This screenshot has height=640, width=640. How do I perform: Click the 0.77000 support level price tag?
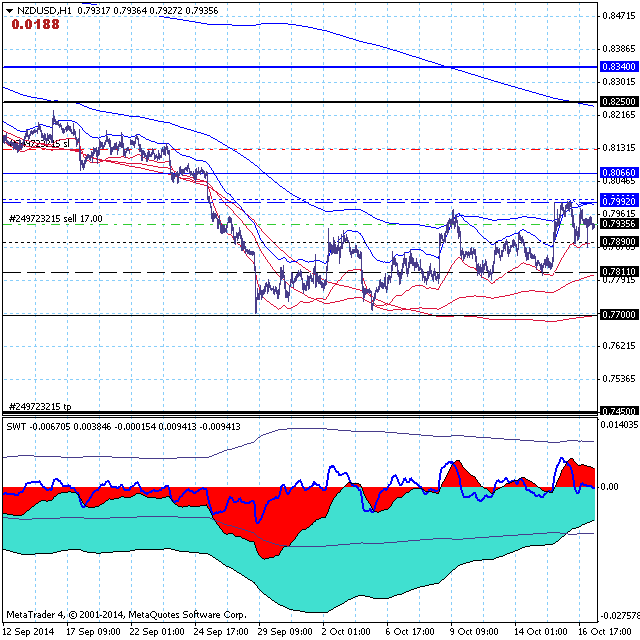(619, 315)
